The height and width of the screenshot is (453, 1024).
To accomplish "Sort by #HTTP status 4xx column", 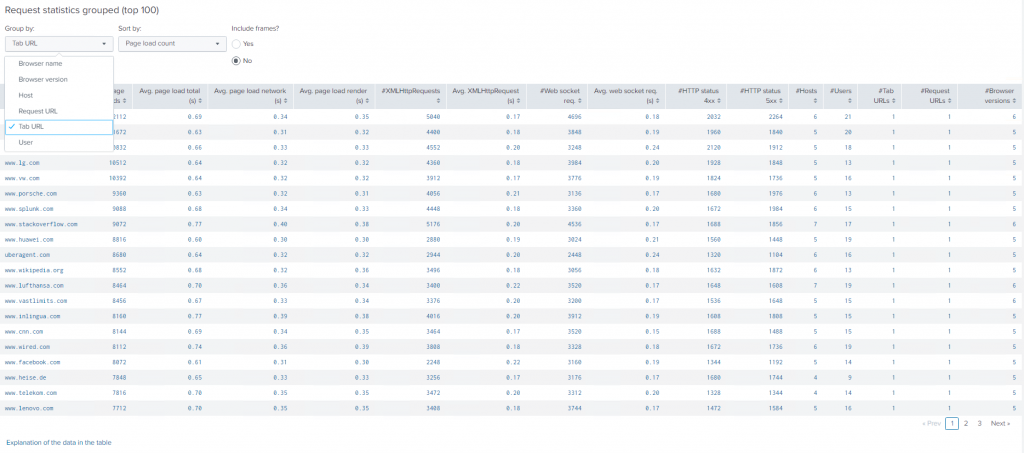I will [x=696, y=96].
